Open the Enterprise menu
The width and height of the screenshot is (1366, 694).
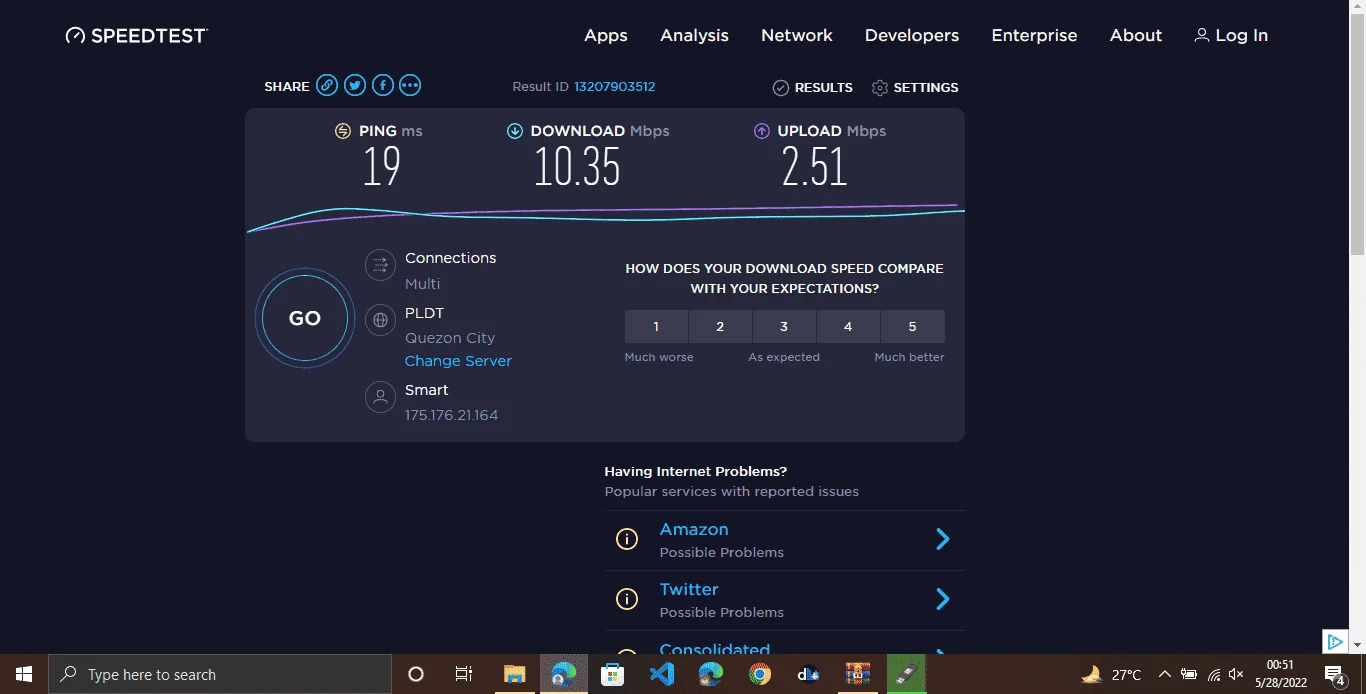(x=1034, y=35)
